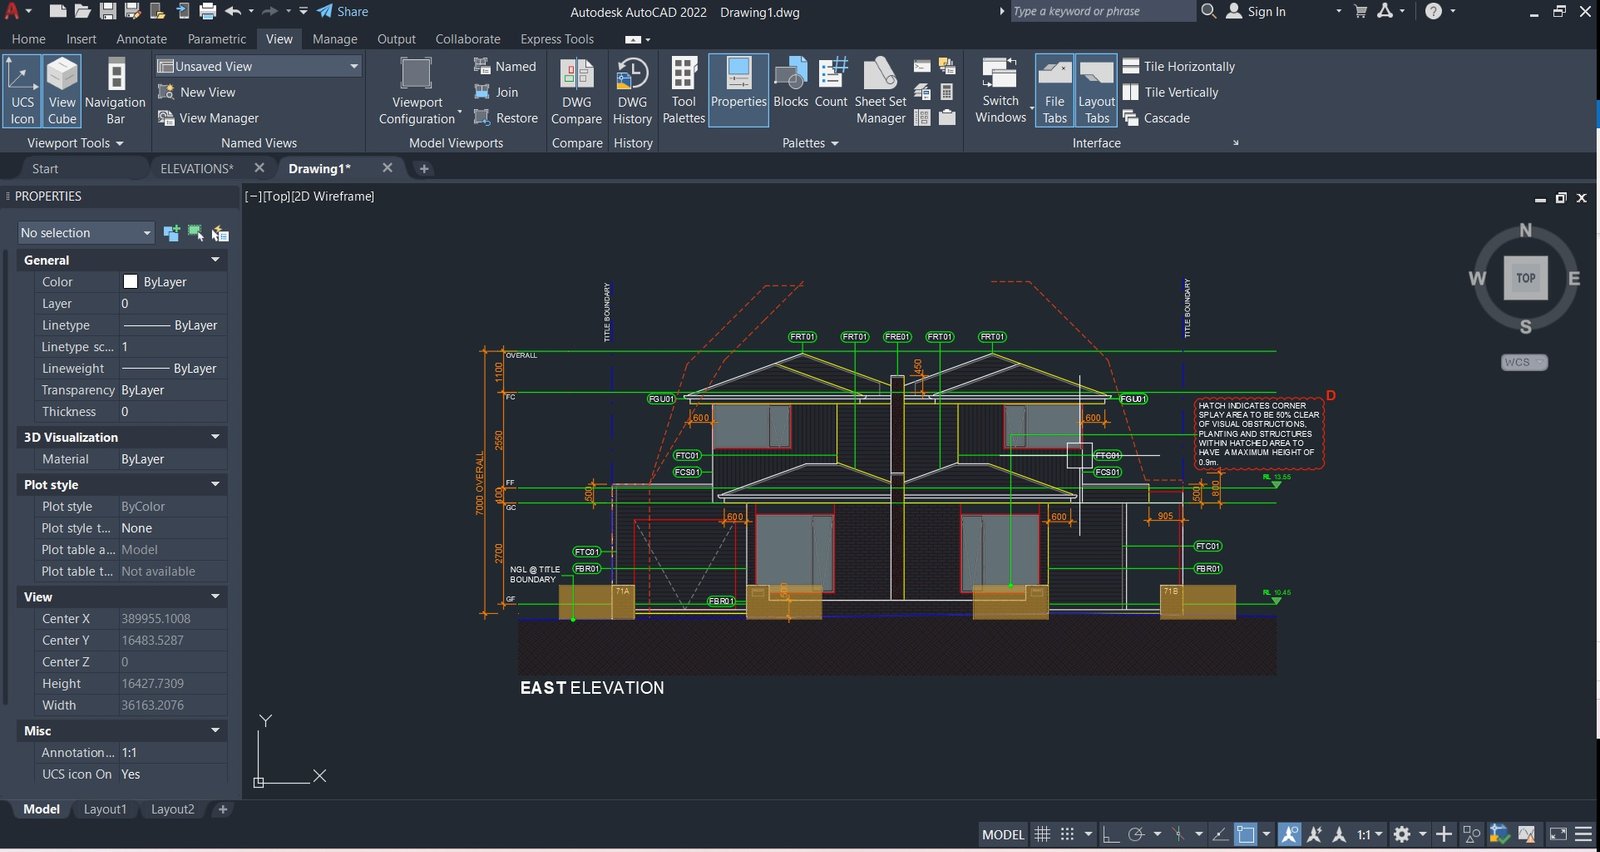Toggle the Properties palette button

(x=739, y=90)
